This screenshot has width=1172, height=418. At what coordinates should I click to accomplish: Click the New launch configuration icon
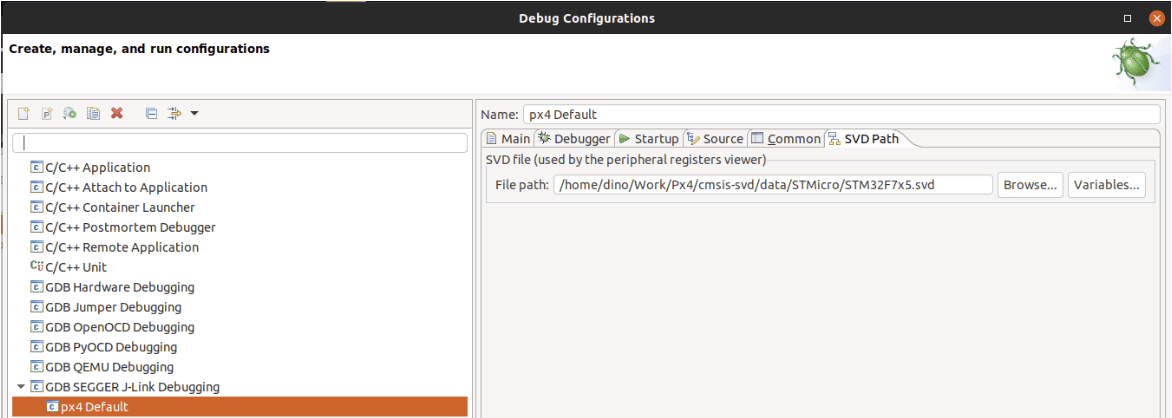click(24, 114)
